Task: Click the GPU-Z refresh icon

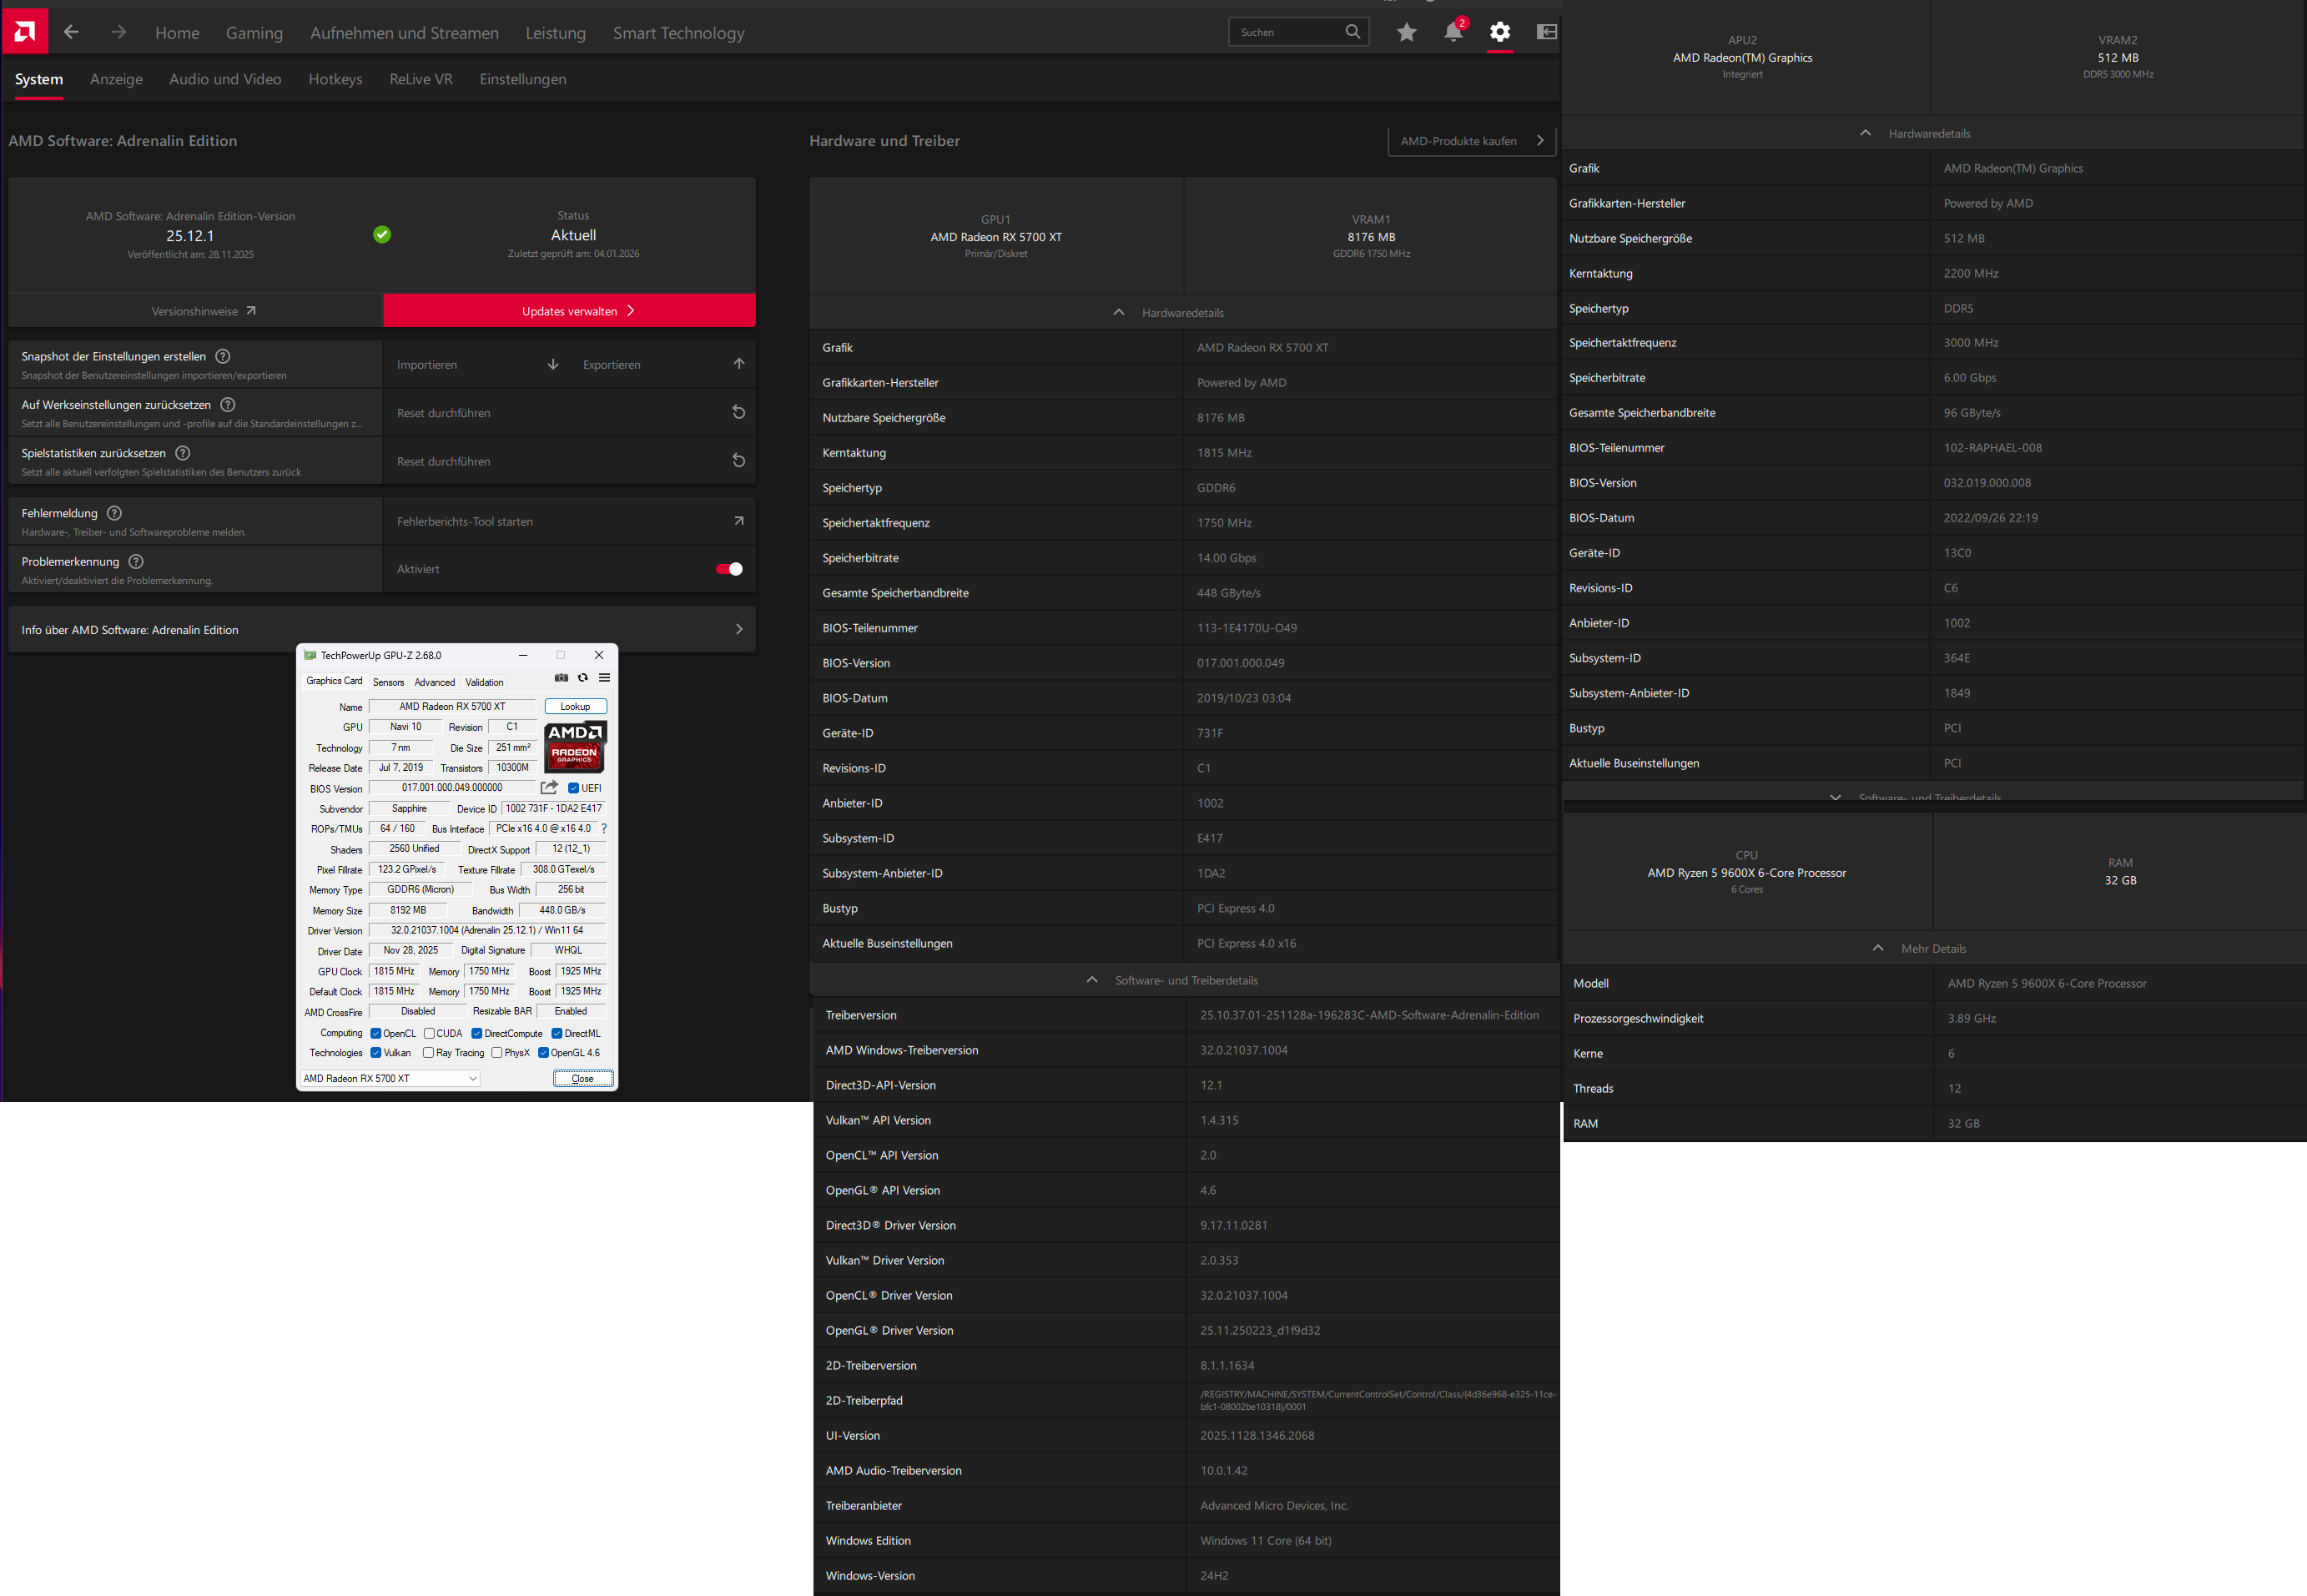Action: 583,678
